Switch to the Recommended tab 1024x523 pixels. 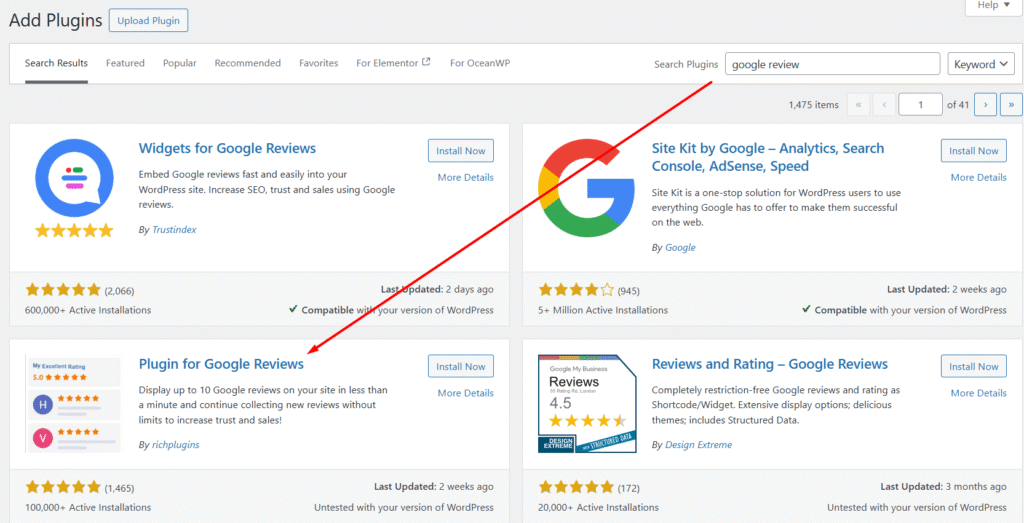(x=248, y=63)
